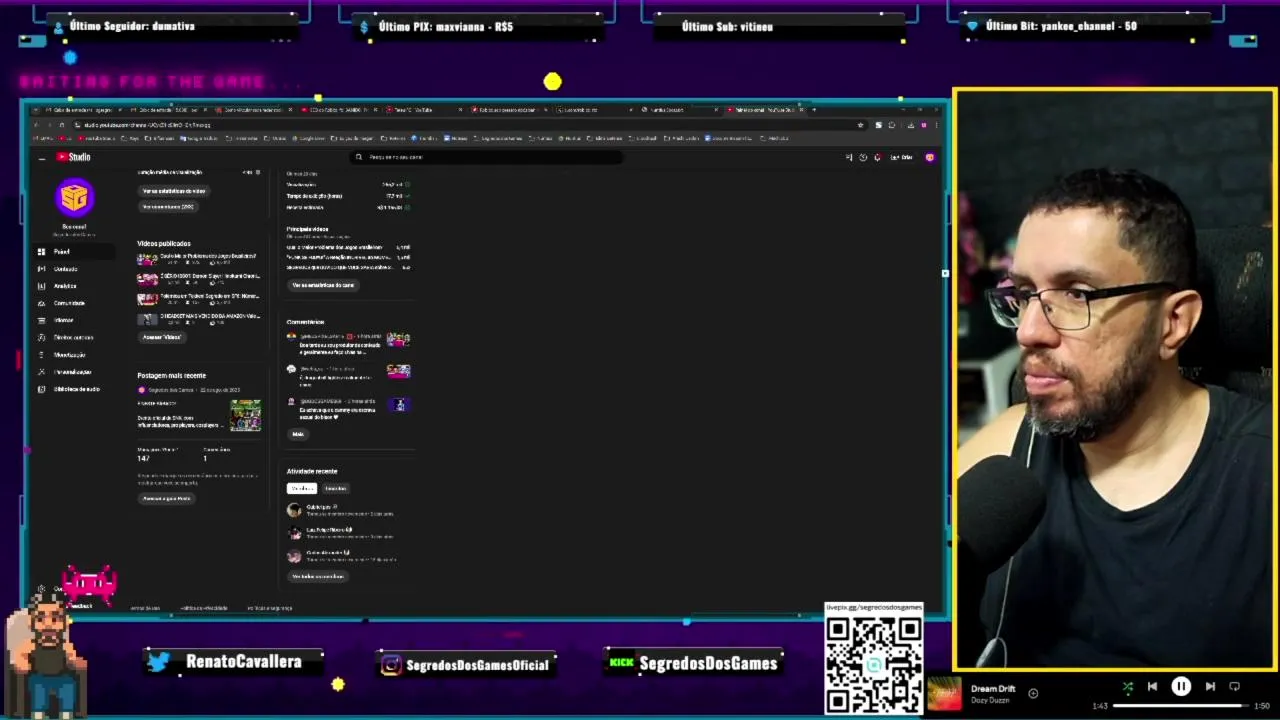Screen dimensions: 1280x720
Task: Click the Instagram SegredosDosGamesOficial label
Action: point(478,665)
